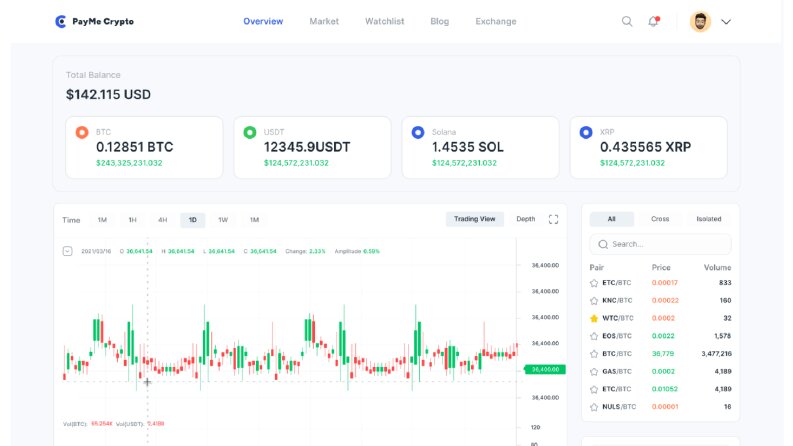Image resolution: width=793 pixels, height=446 pixels.
Task: Select the 1W time interval
Action: pyautogui.click(x=223, y=220)
